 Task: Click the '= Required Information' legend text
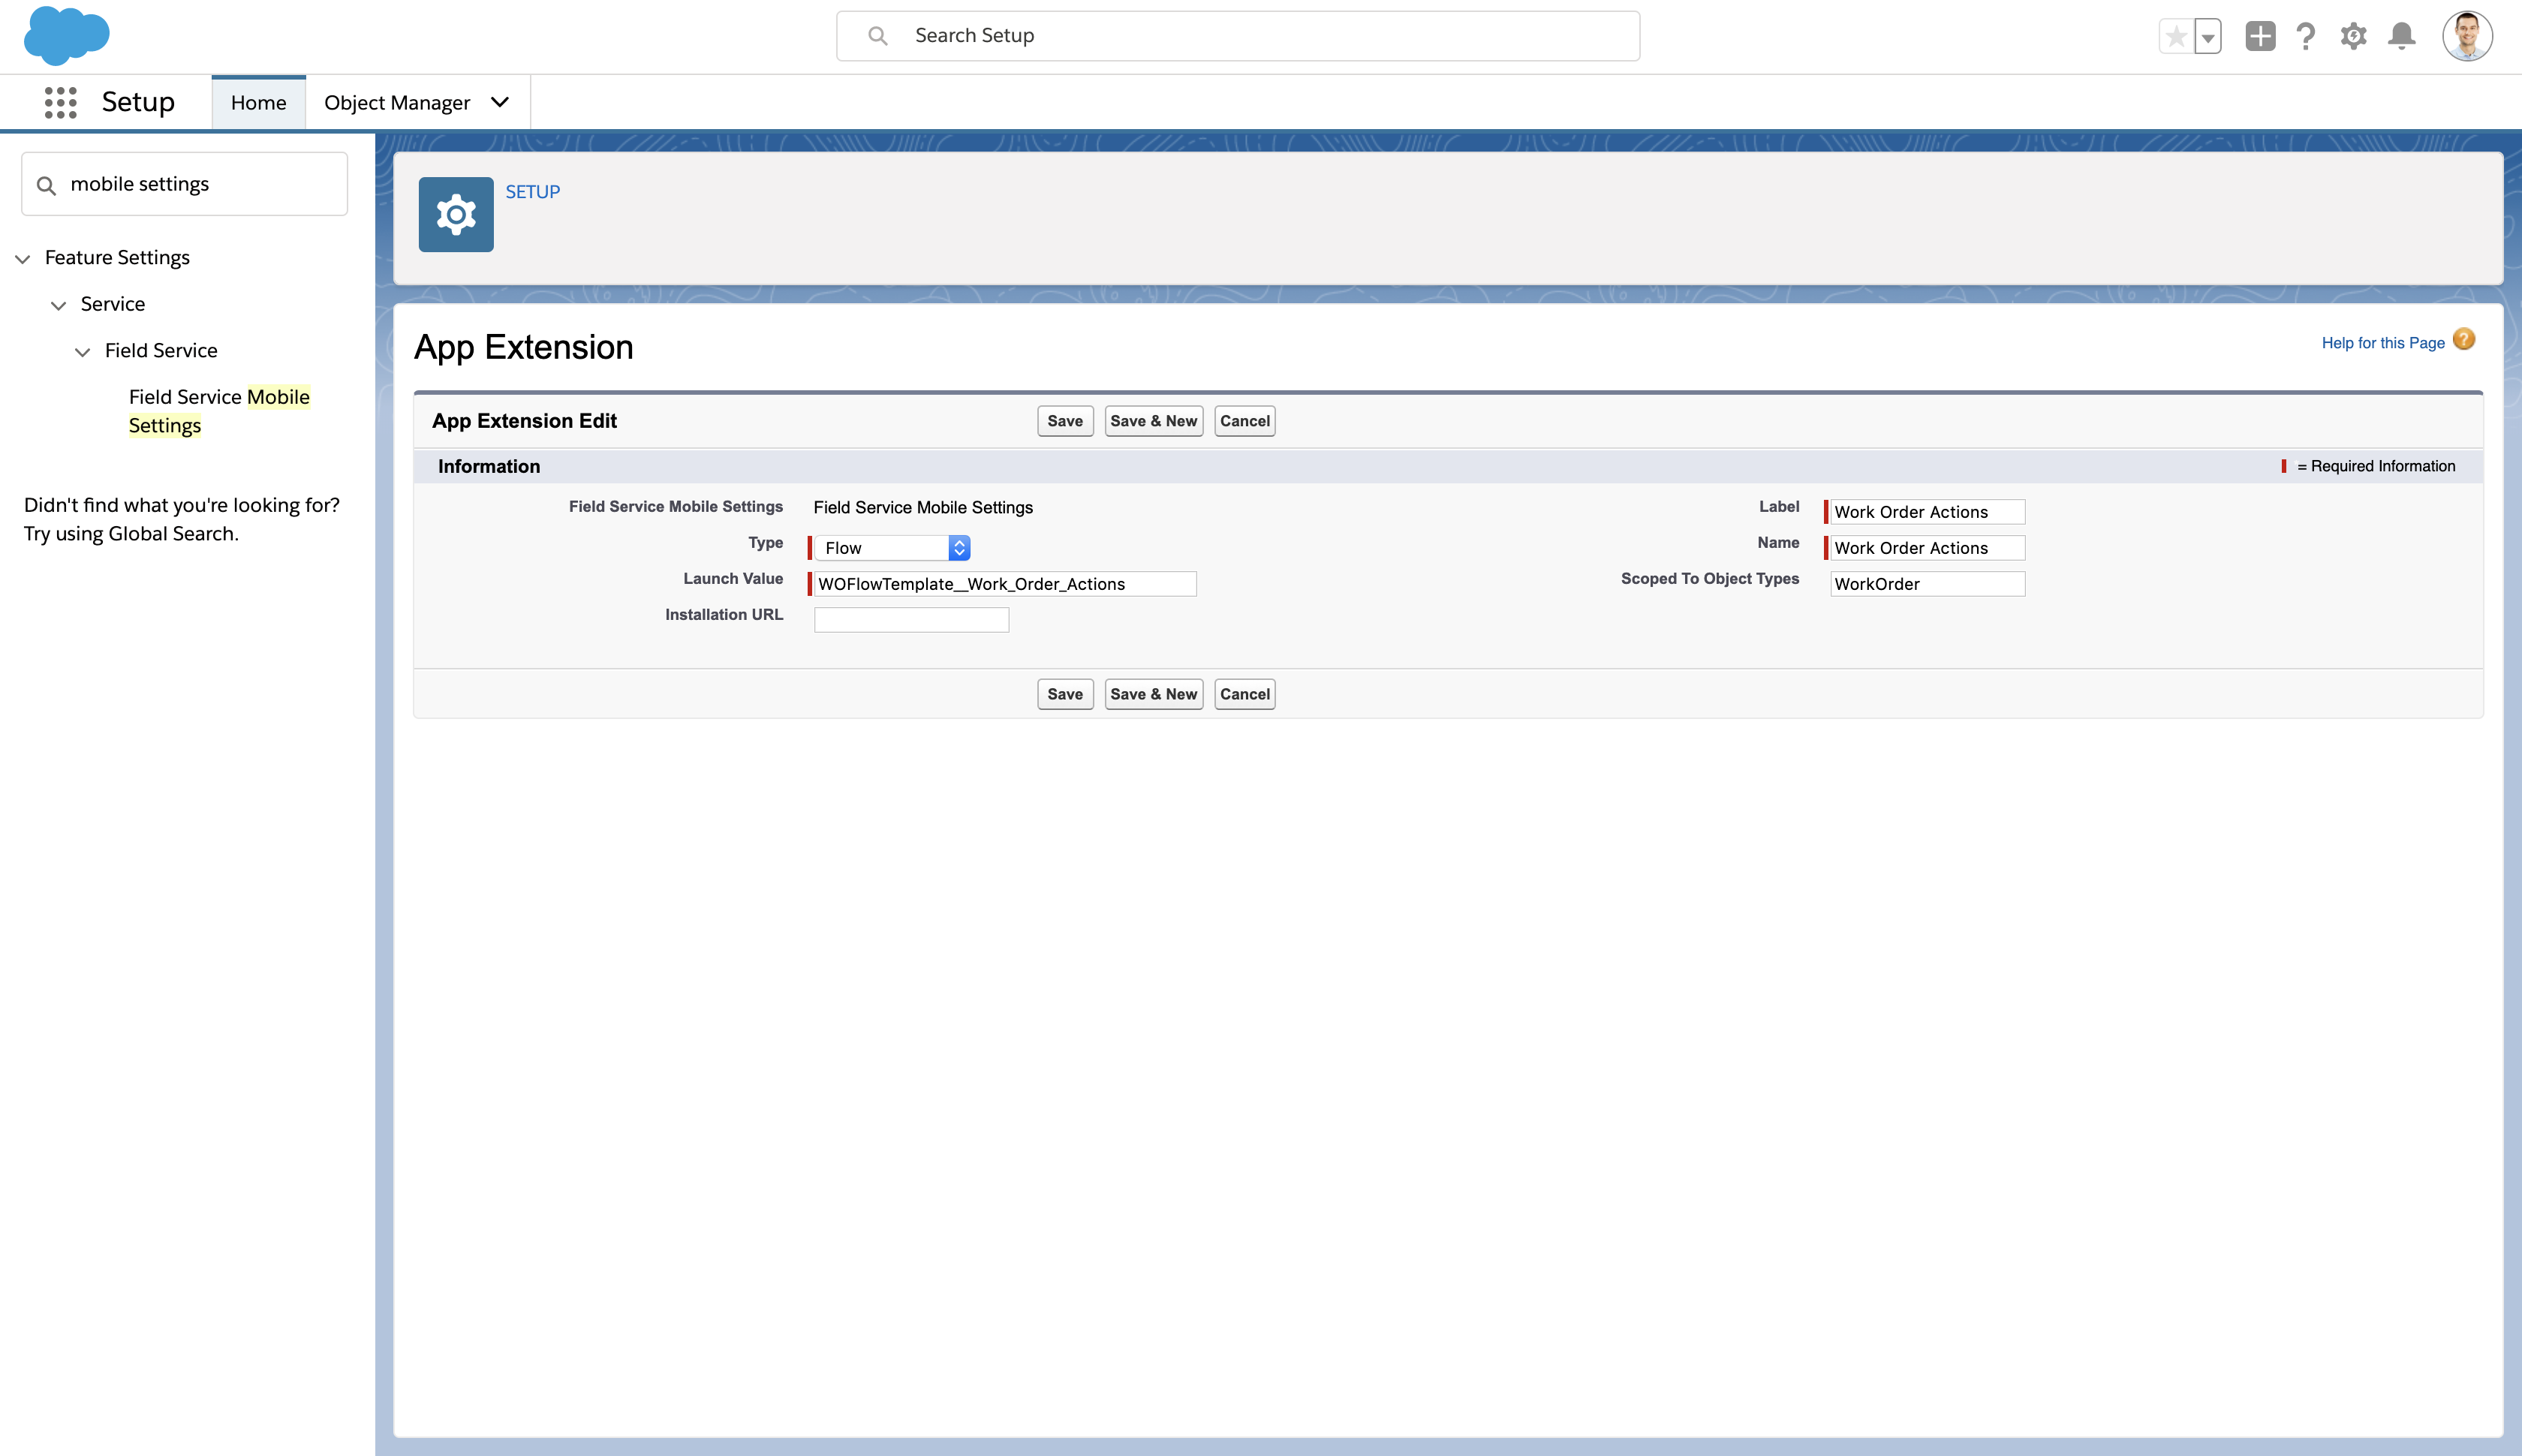click(2376, 467)
